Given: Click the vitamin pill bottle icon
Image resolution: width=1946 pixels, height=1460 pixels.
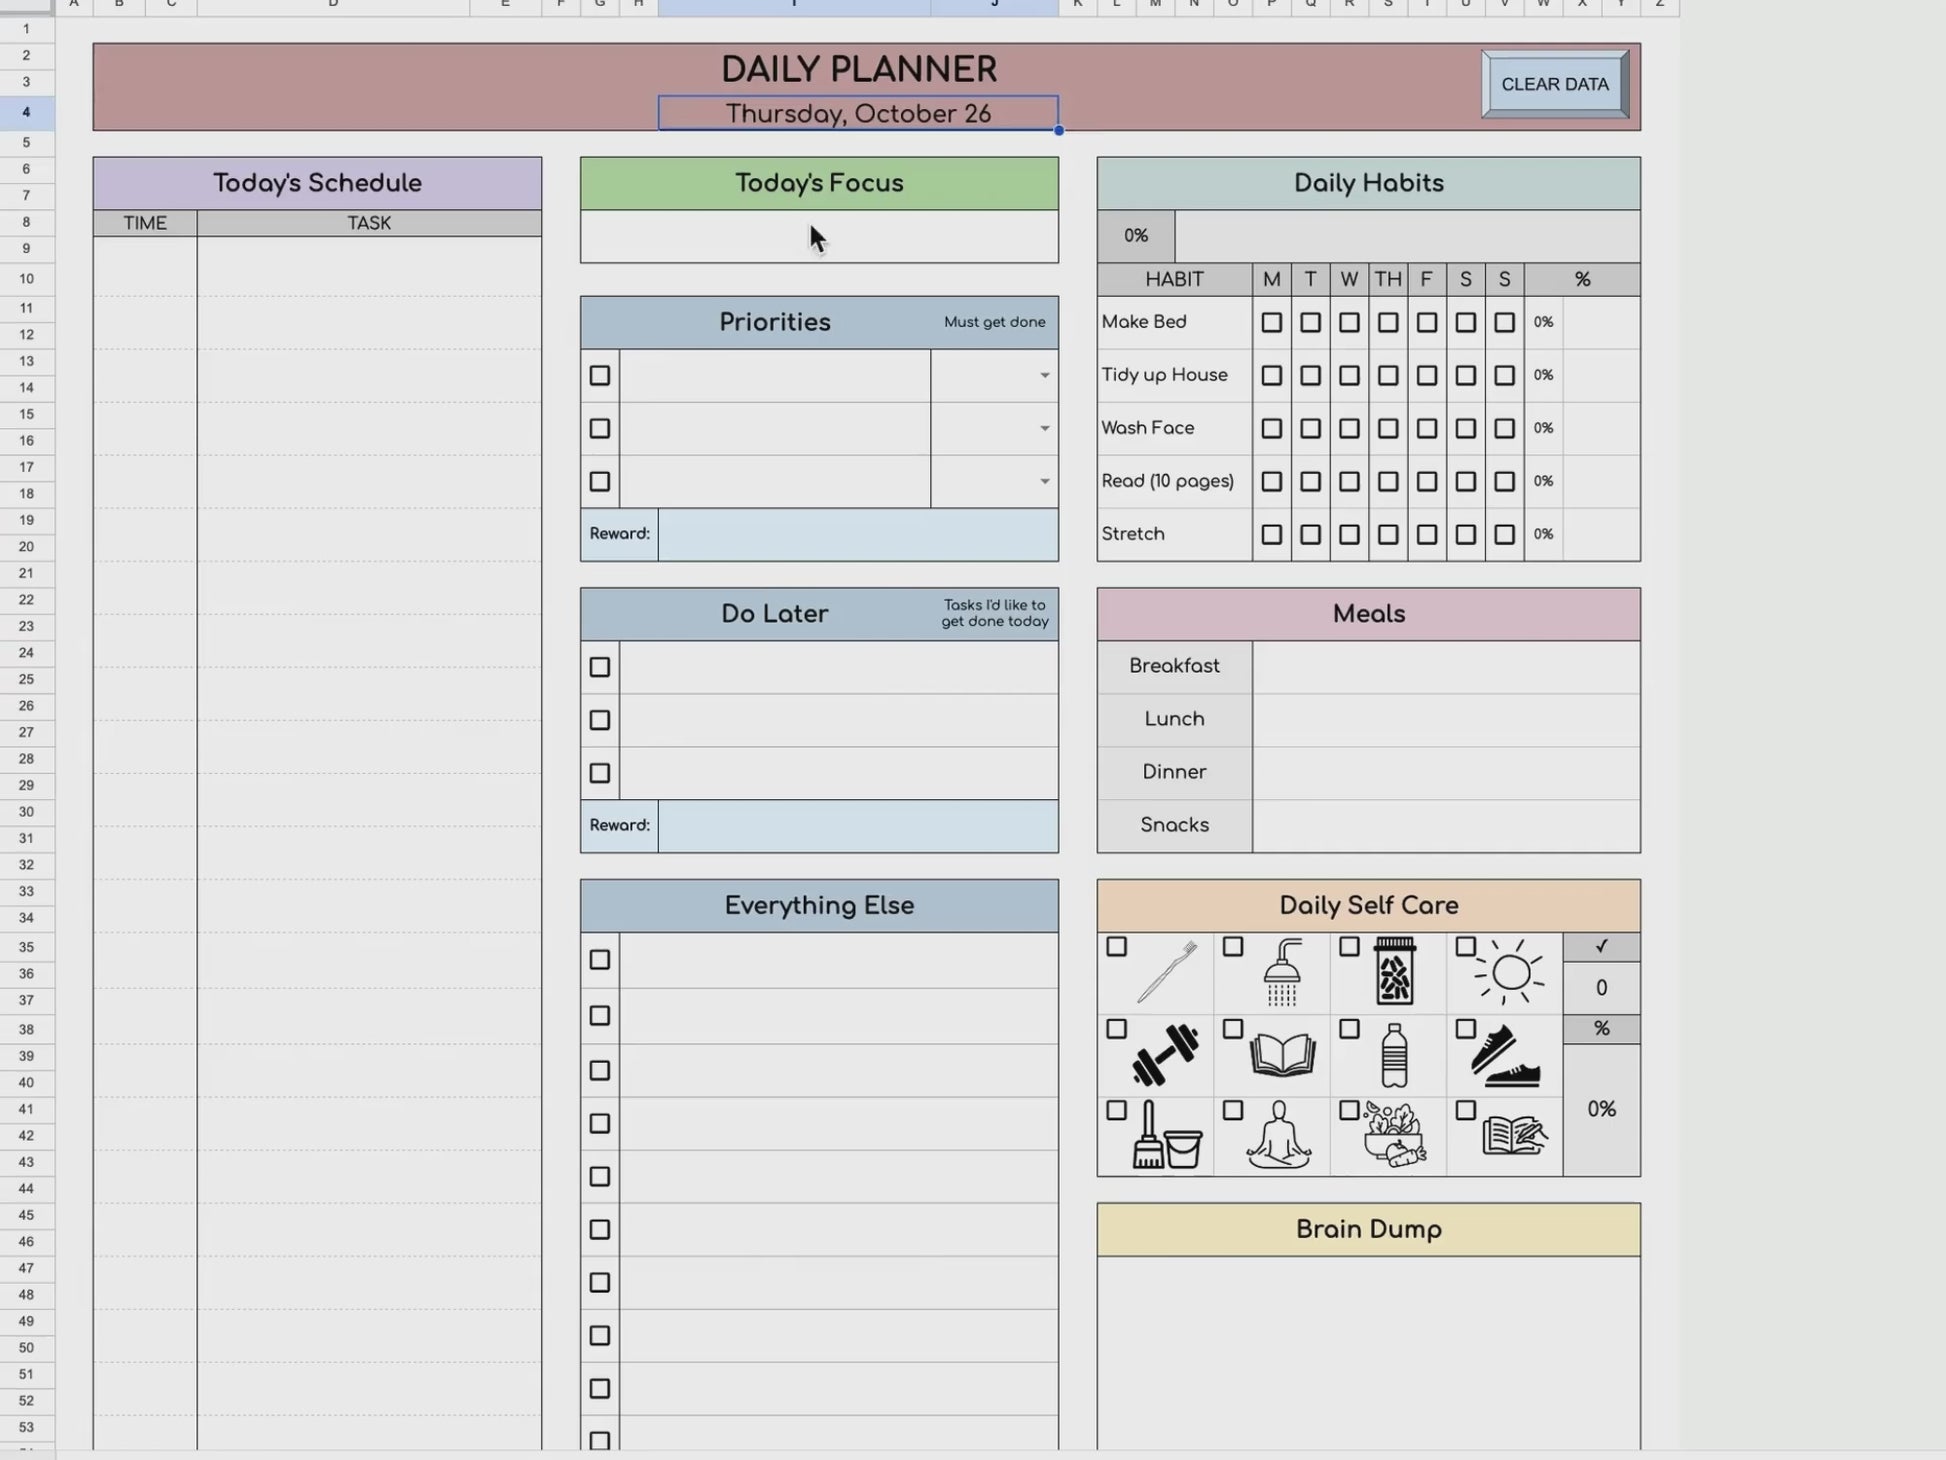Looking at the screenshot, I should (1394, 972).
